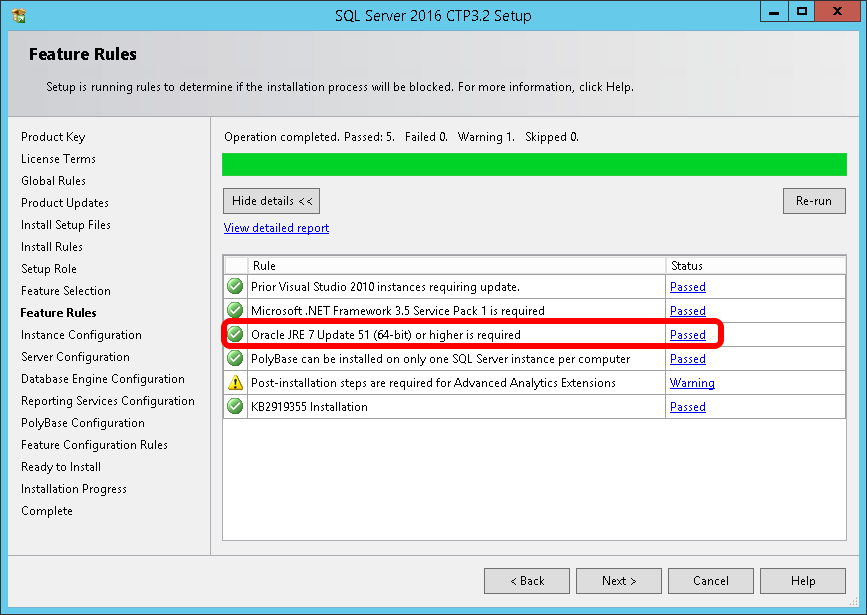Select Complete step in sidebar
This screenshot has height=615, width=867.
coord(47,511)
